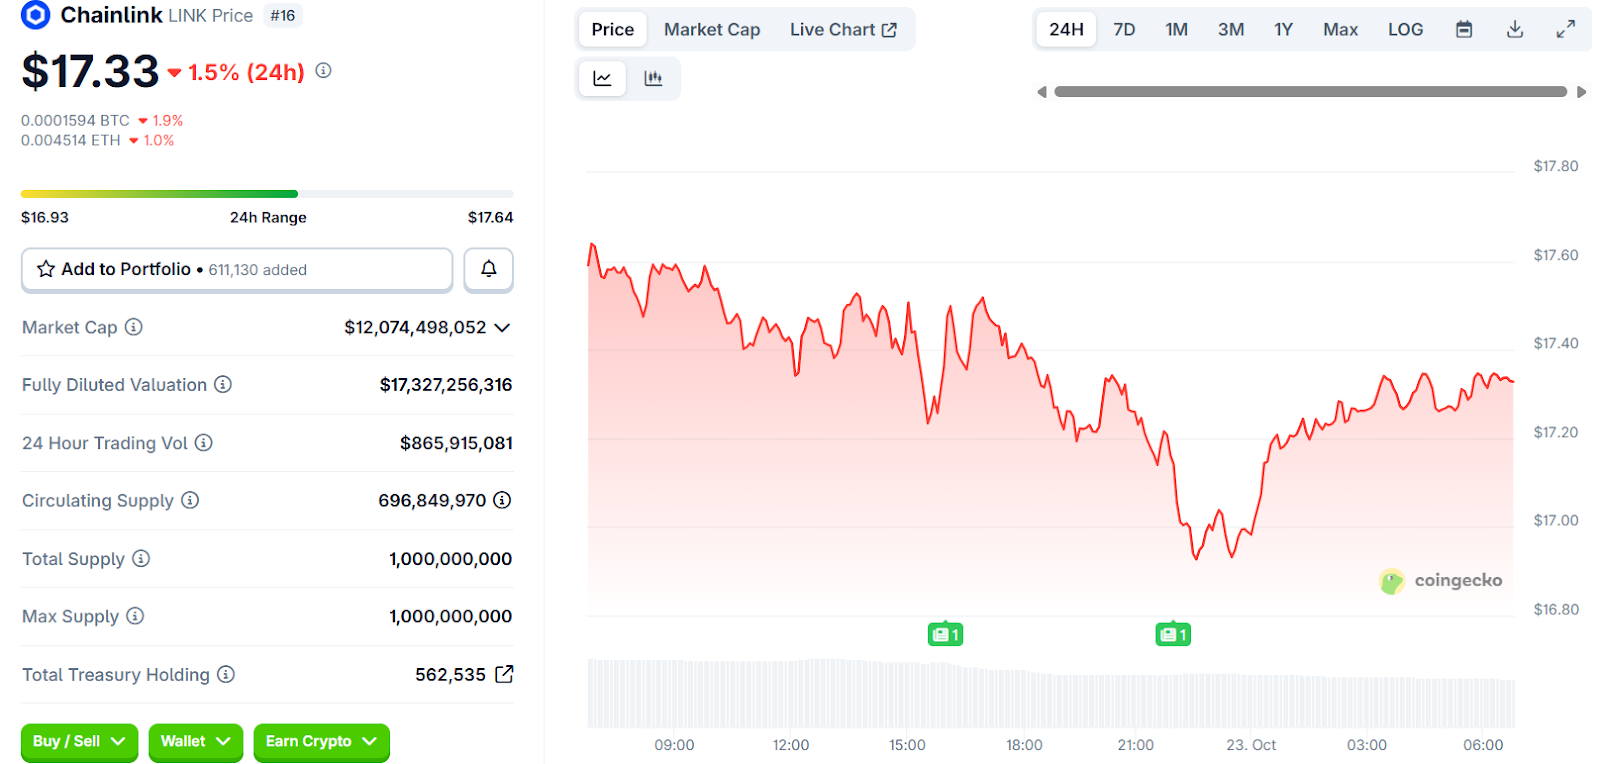
Task: Select the 7D time range
Action: [1124, 30]
